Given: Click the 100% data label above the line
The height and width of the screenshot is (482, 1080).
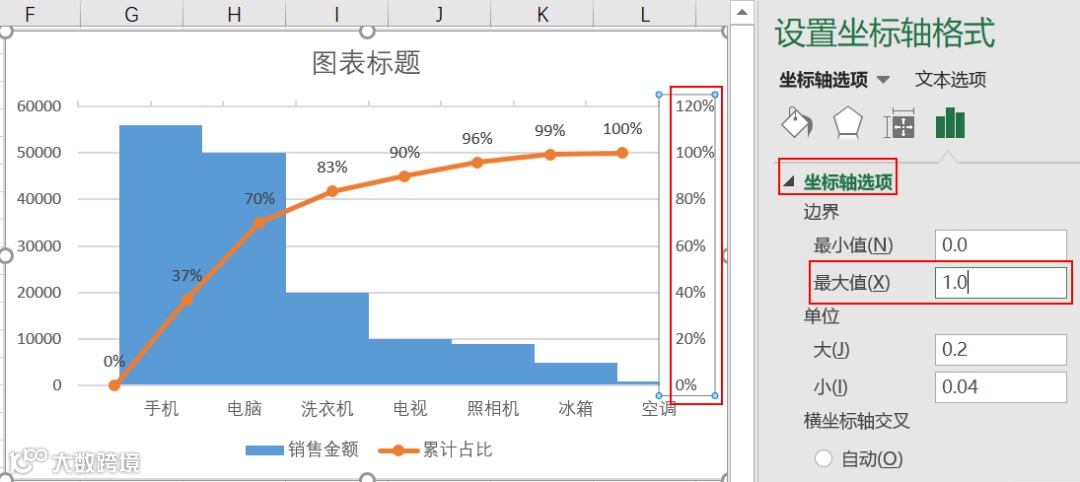Looking at the screenshot, I should (622, 129).
